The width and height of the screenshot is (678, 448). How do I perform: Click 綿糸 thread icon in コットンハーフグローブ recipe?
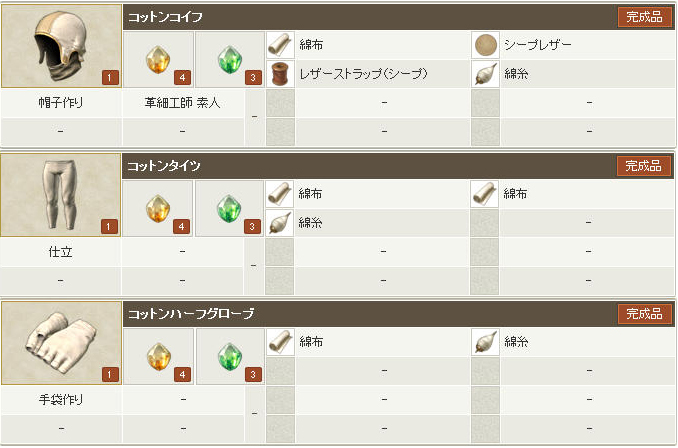click(484, 343)
